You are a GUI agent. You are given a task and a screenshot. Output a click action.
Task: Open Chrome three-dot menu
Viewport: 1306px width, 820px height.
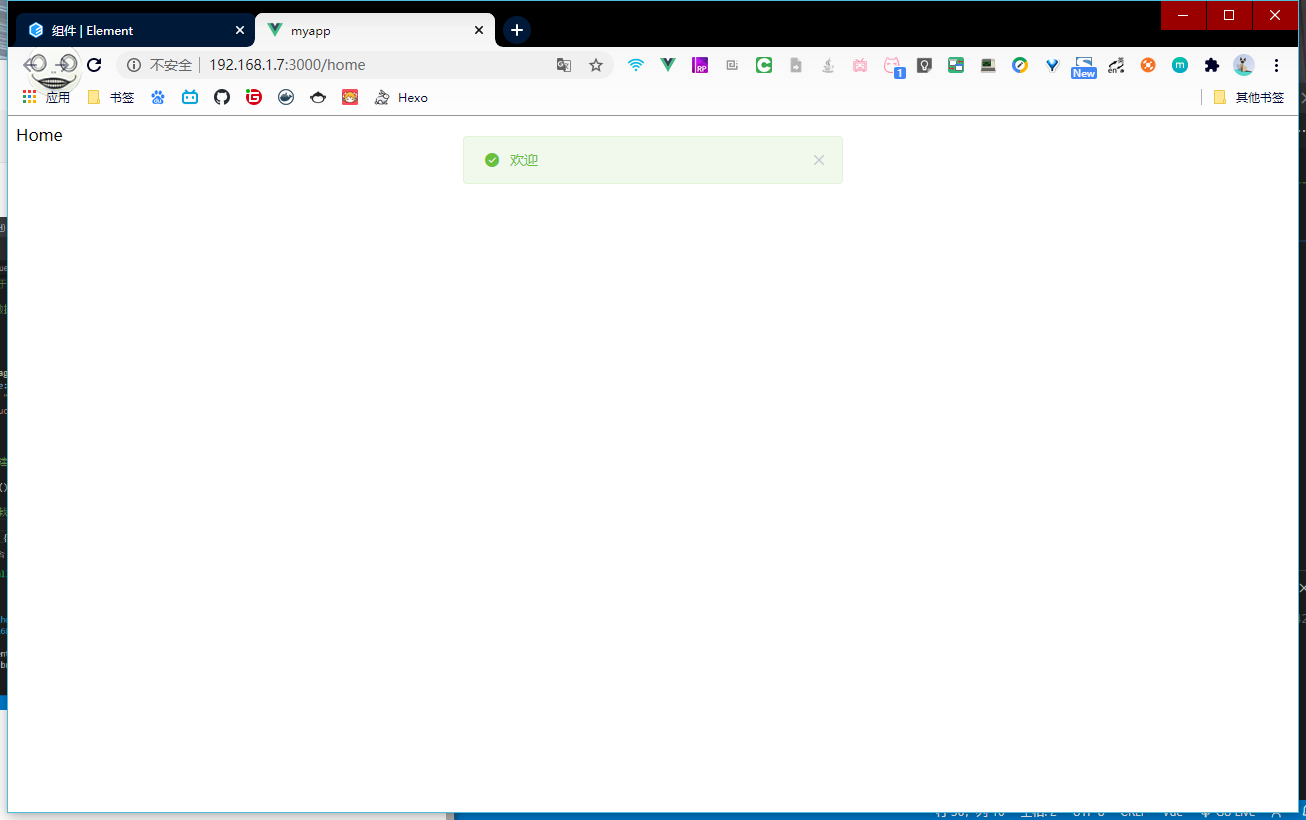coord(1276,65)
